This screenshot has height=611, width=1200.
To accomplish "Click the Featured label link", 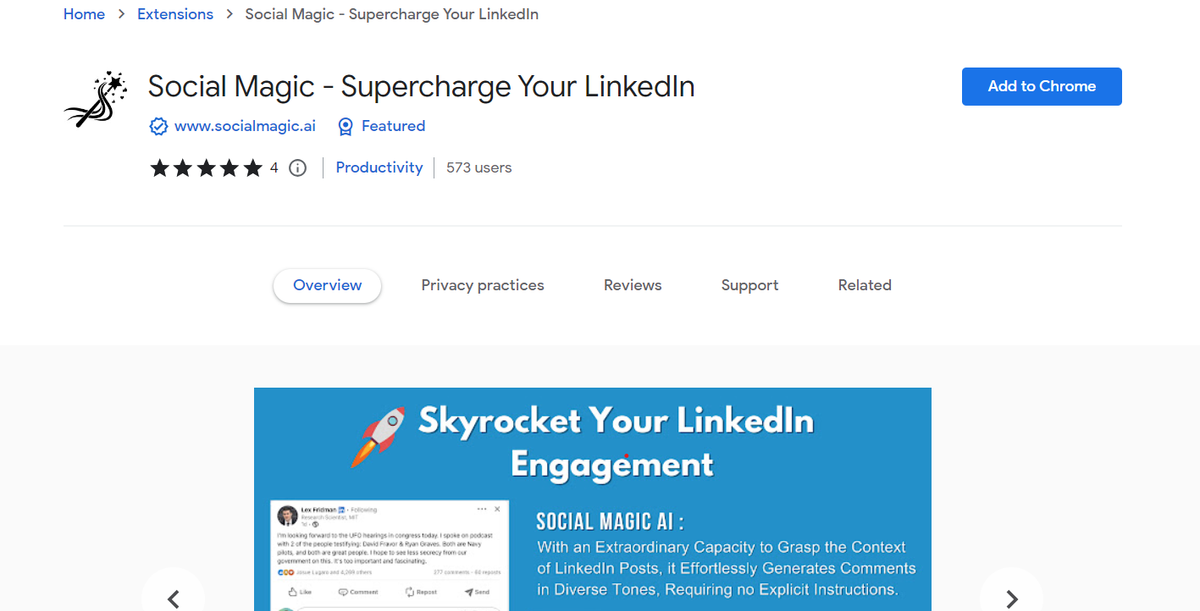I will [x=393, y=126].
